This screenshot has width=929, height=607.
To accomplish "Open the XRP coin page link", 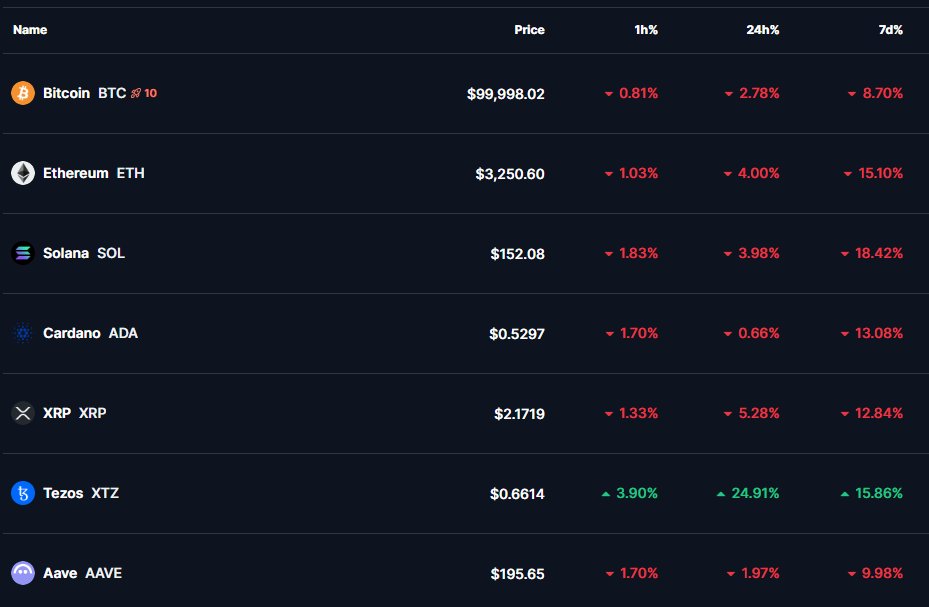I will (x=57, y=413).
